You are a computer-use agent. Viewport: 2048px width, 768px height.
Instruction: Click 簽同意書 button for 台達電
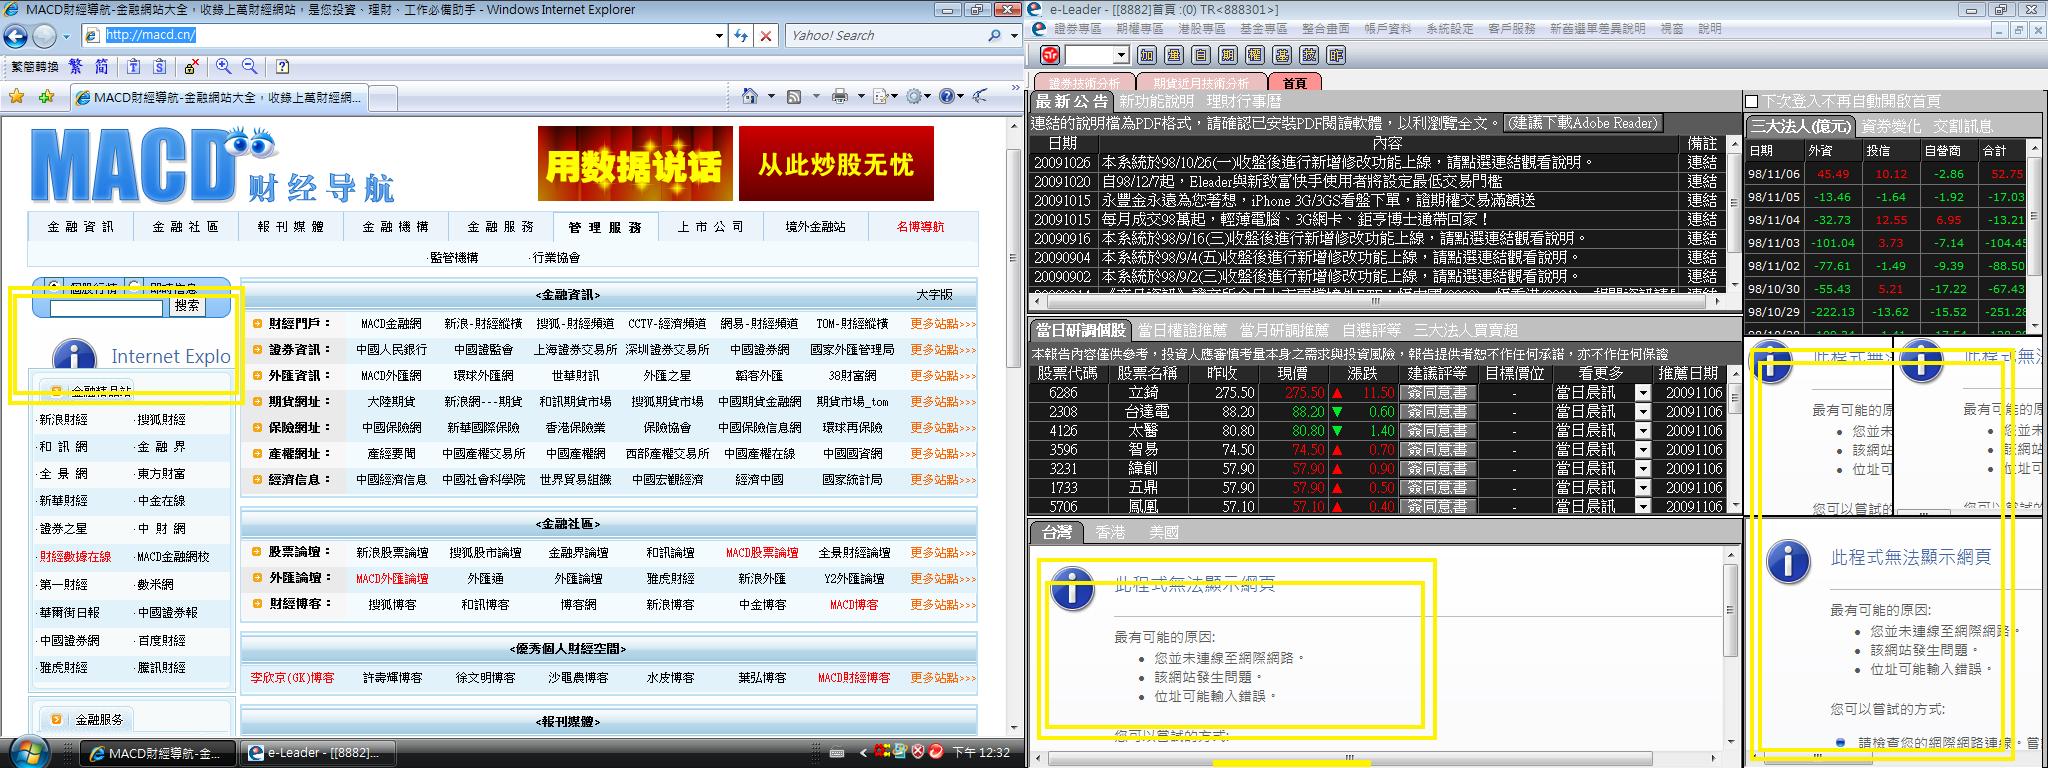coord(1436,412)
